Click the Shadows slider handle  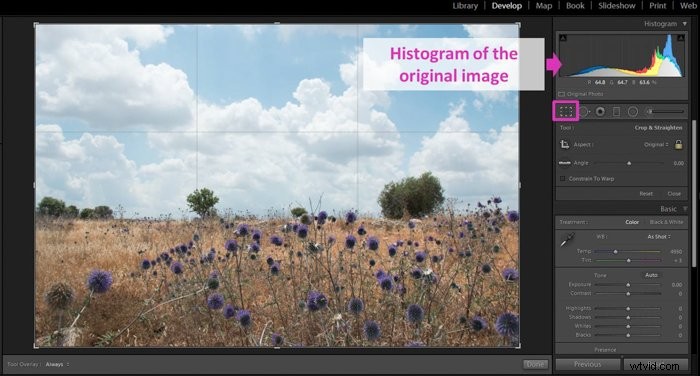point(628,318)
